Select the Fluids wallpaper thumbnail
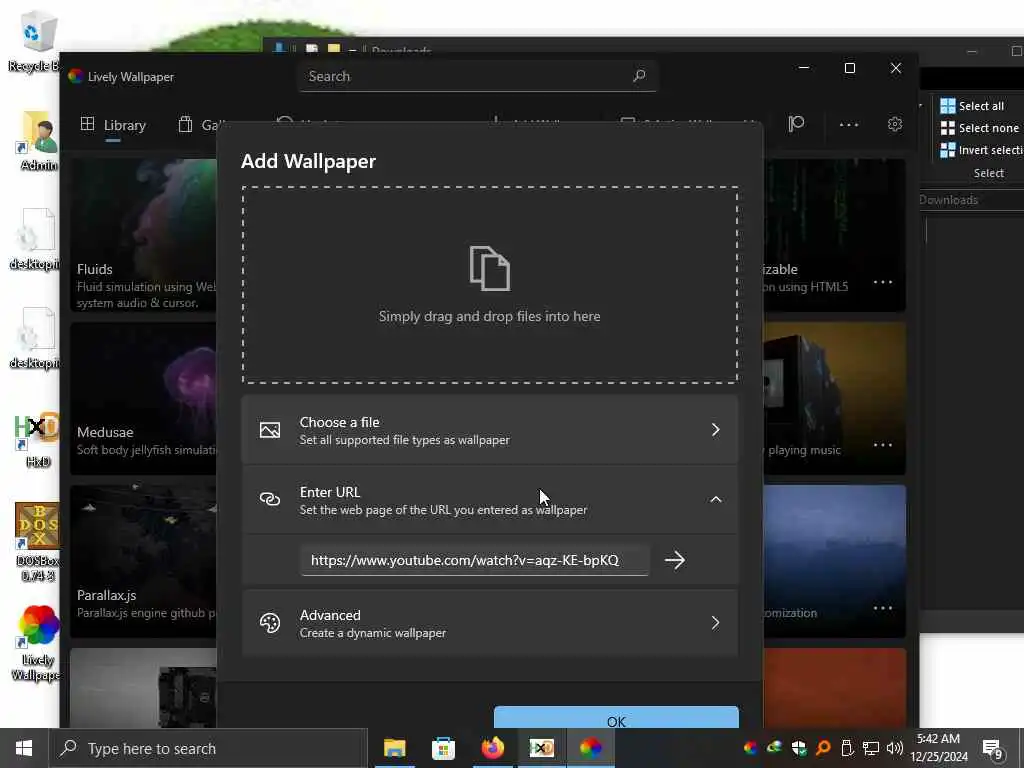 143,235
